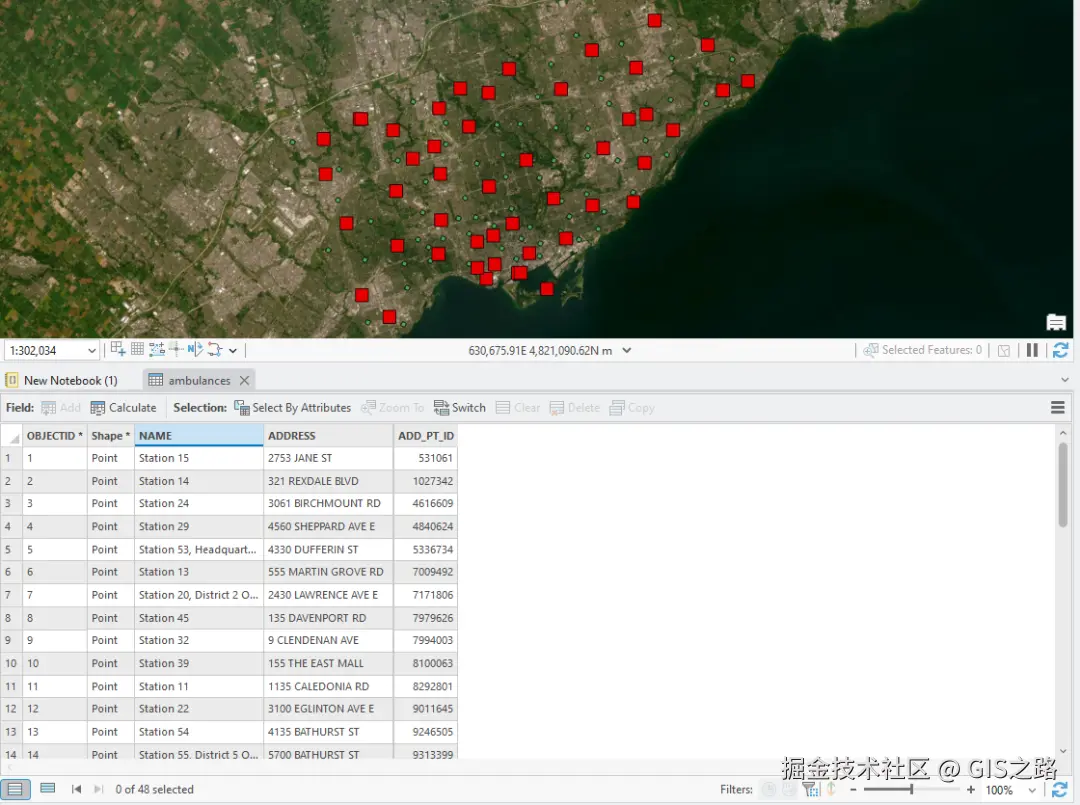Click the Station 54 name cell
This screenshot has height=805, width=1080.
pos(199,731)
